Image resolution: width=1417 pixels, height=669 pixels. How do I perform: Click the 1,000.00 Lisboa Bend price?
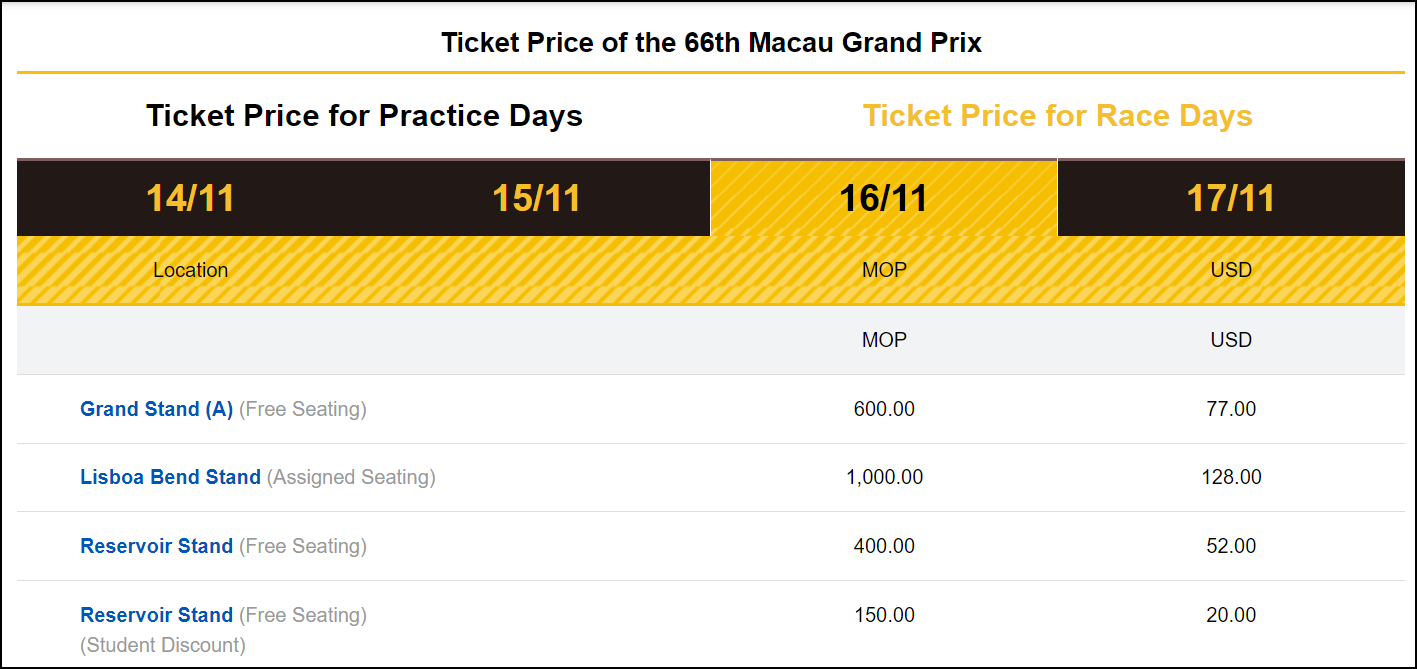(884, 477)
